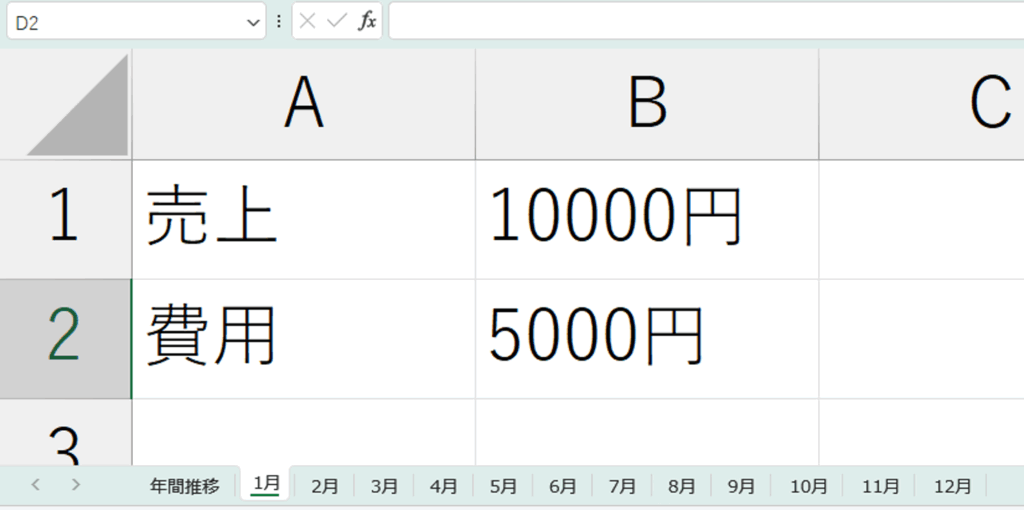Click the Insert Function fx icon
This screenshot has height=510, width=1024.
(x=368, y=21)
